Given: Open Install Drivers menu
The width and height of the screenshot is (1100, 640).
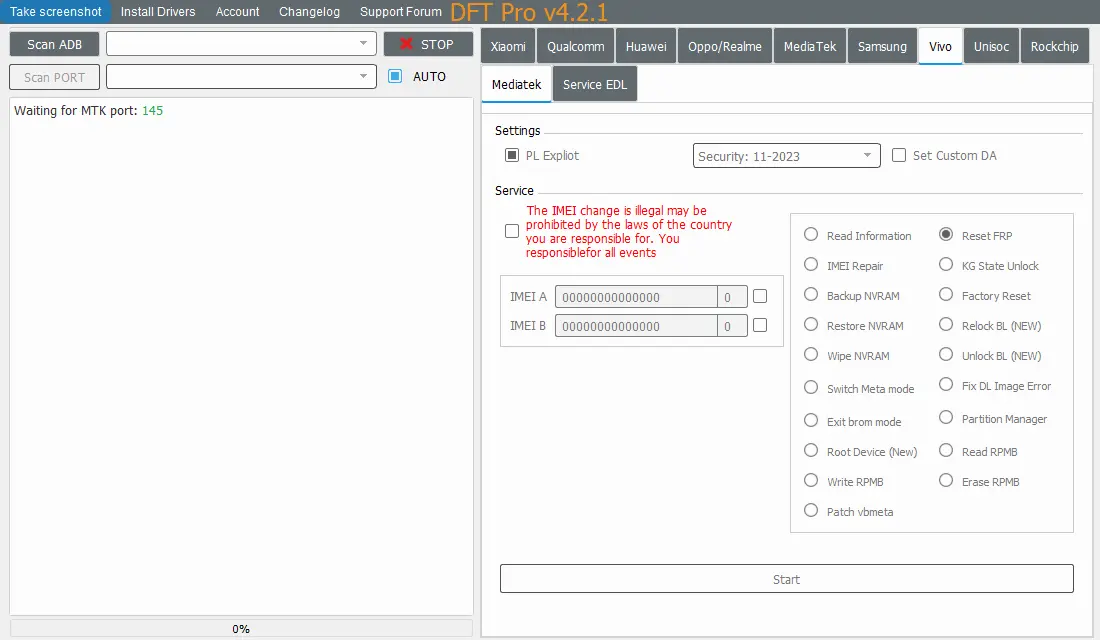Looking at the screenshot, I should click(x=158, y=11).
